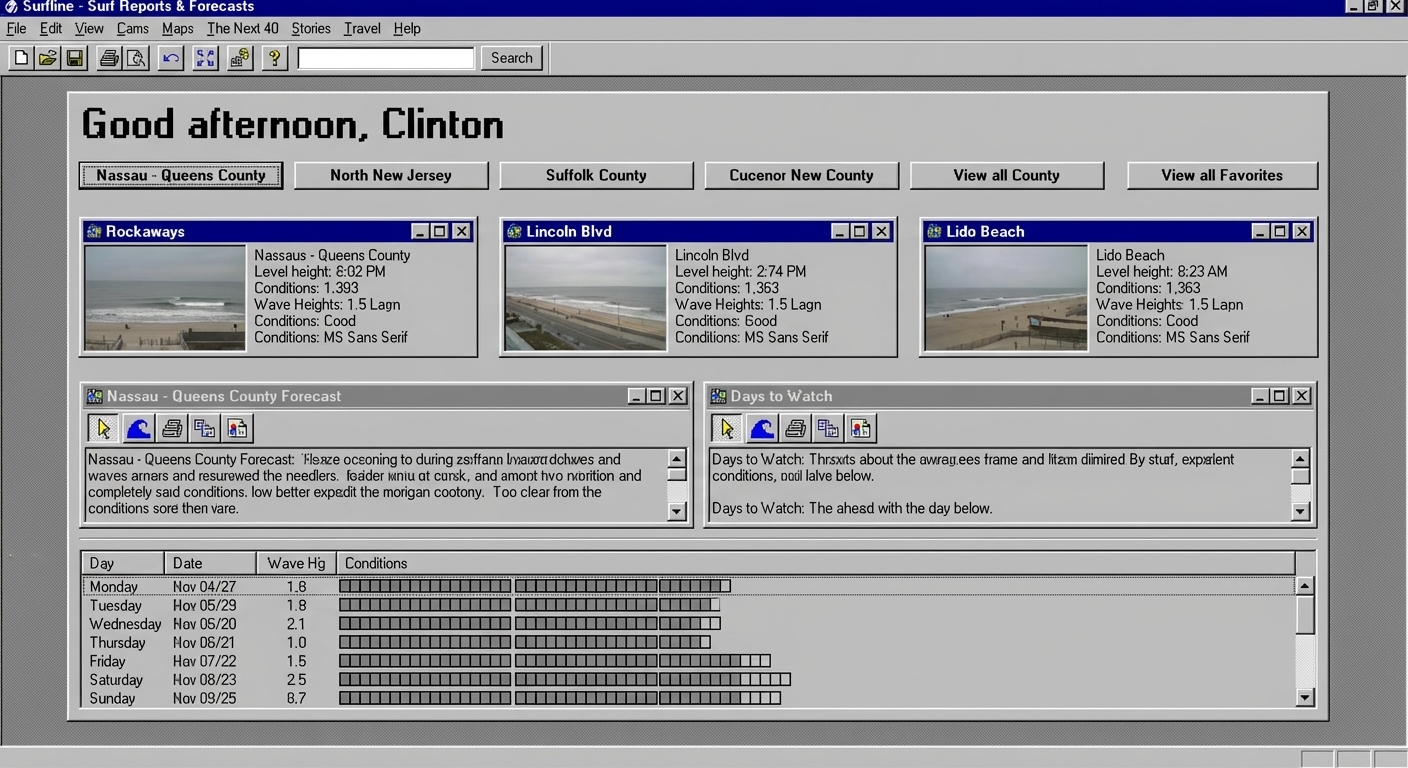Click scroll down arrow of forecast table

[1304, 697]
